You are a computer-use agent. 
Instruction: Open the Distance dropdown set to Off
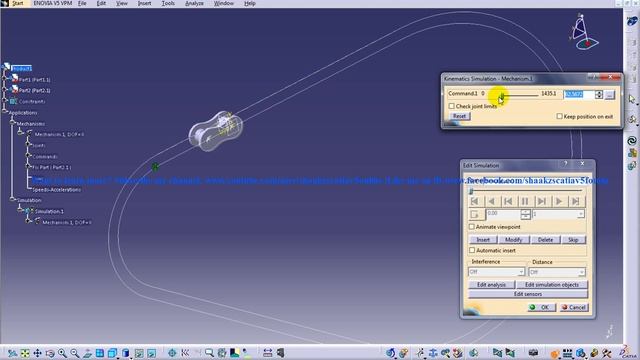pyautogui.click(x=557, y=272)
